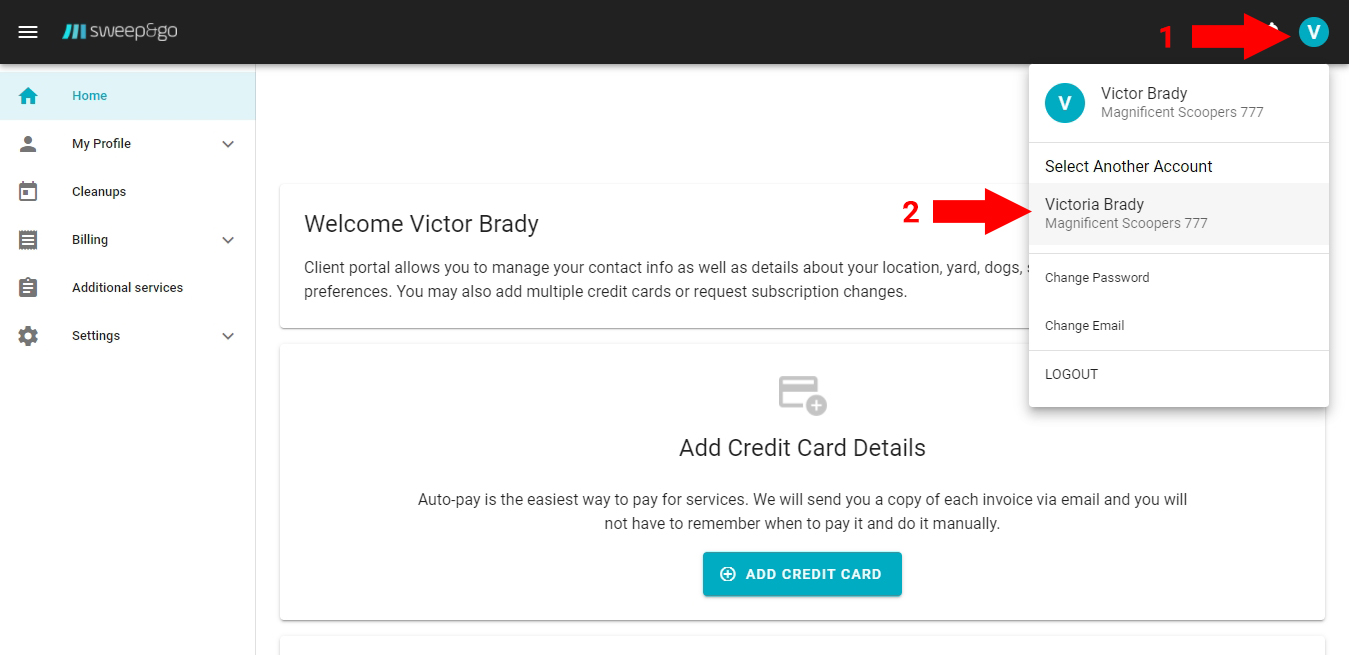This screenshot has height=655, width=1349.
Task: Expand the Settings submenu chevron
Action: [228, 336]
